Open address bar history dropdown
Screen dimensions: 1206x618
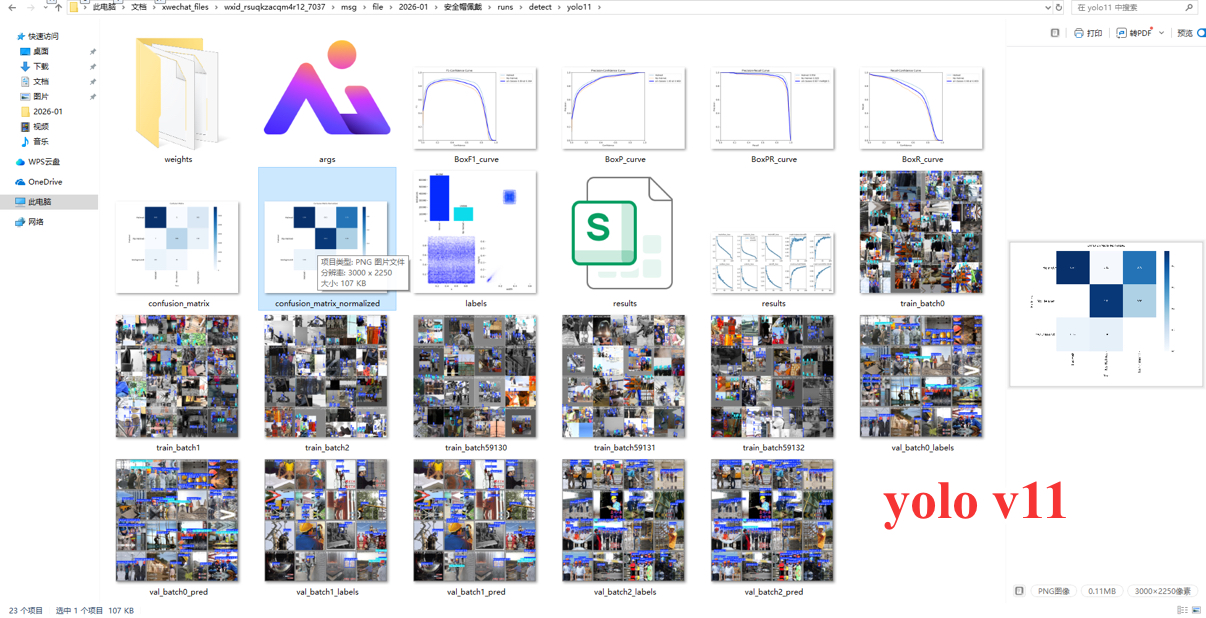(1047, 7)
